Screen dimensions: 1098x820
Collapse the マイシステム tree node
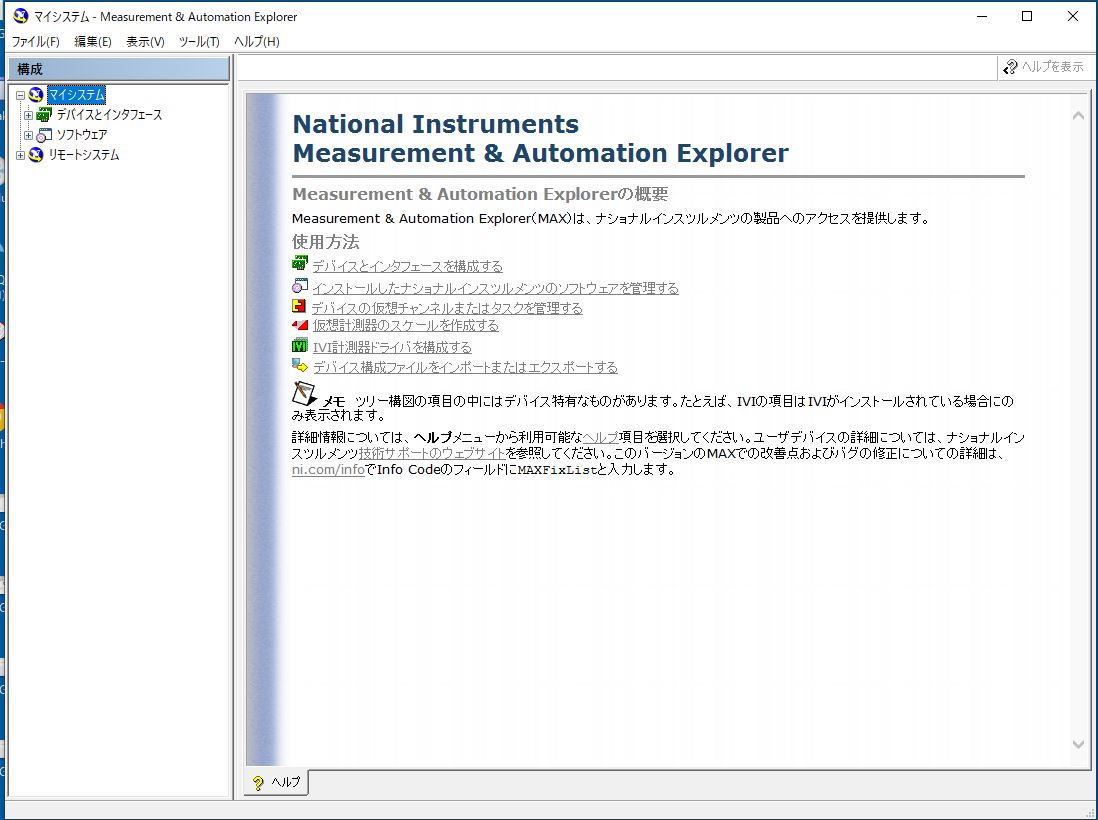pyautogui.click(x=20, y=95)
